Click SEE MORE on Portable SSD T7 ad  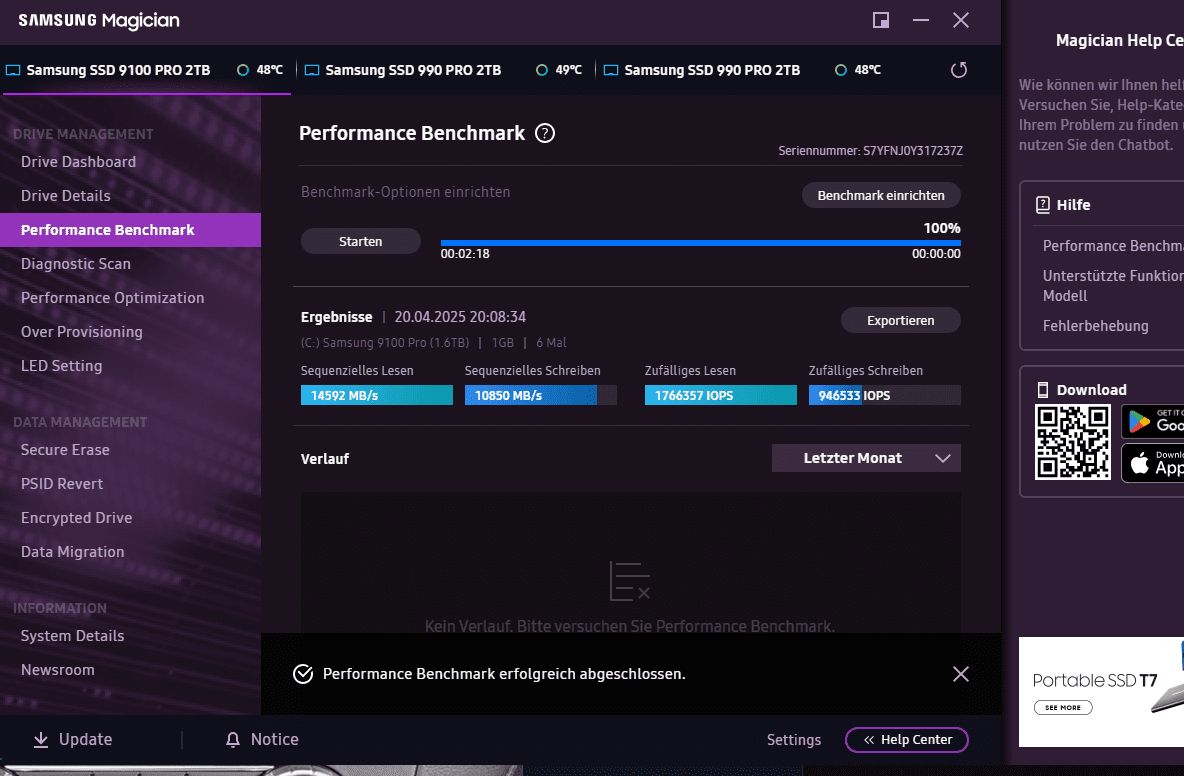point(1062,707)
